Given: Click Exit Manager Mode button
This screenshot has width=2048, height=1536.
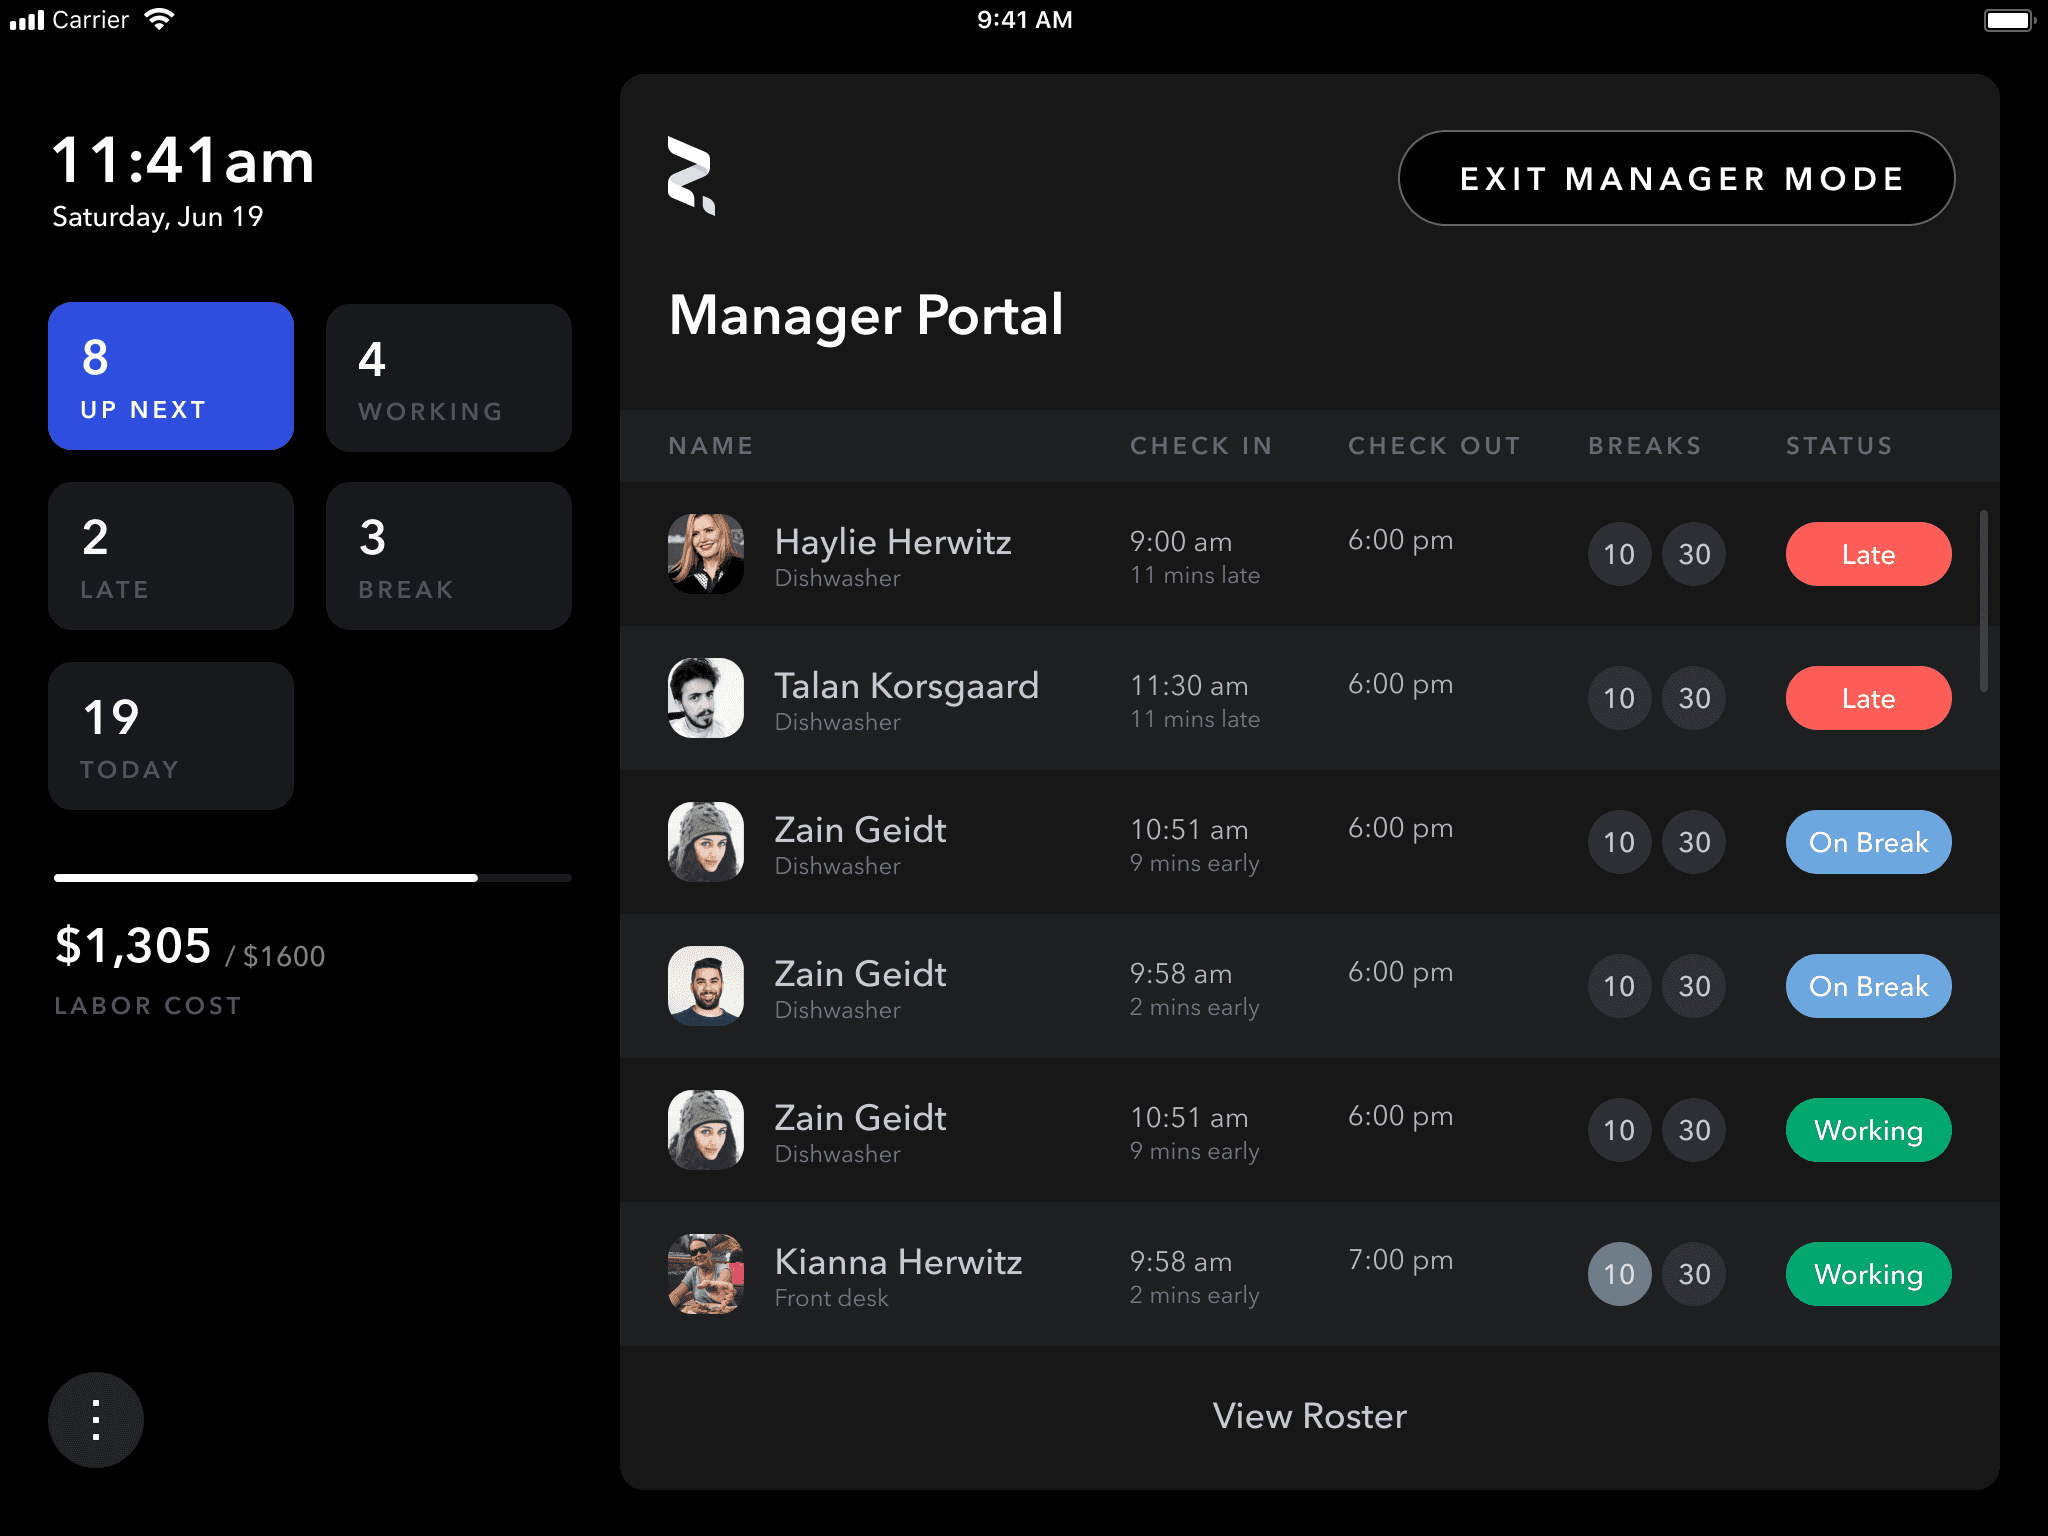Looking at the screenshot, I should pos(1677,178).
